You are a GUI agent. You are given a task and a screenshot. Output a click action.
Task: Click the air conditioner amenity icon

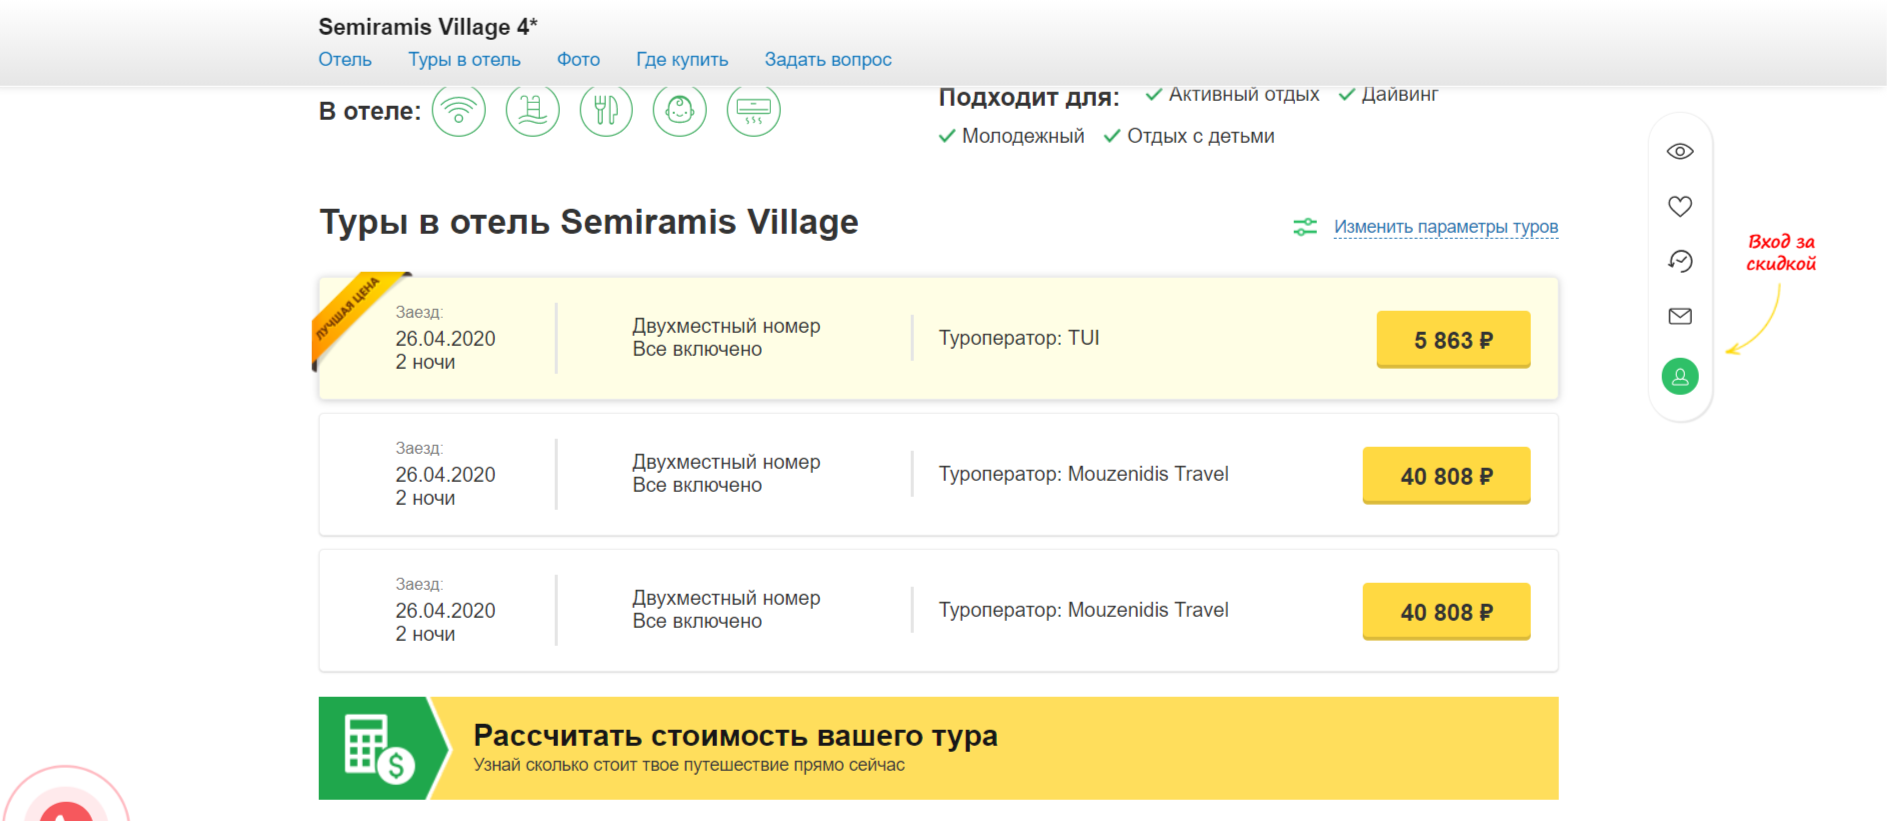pyautogui.click(x=754, y=110)
